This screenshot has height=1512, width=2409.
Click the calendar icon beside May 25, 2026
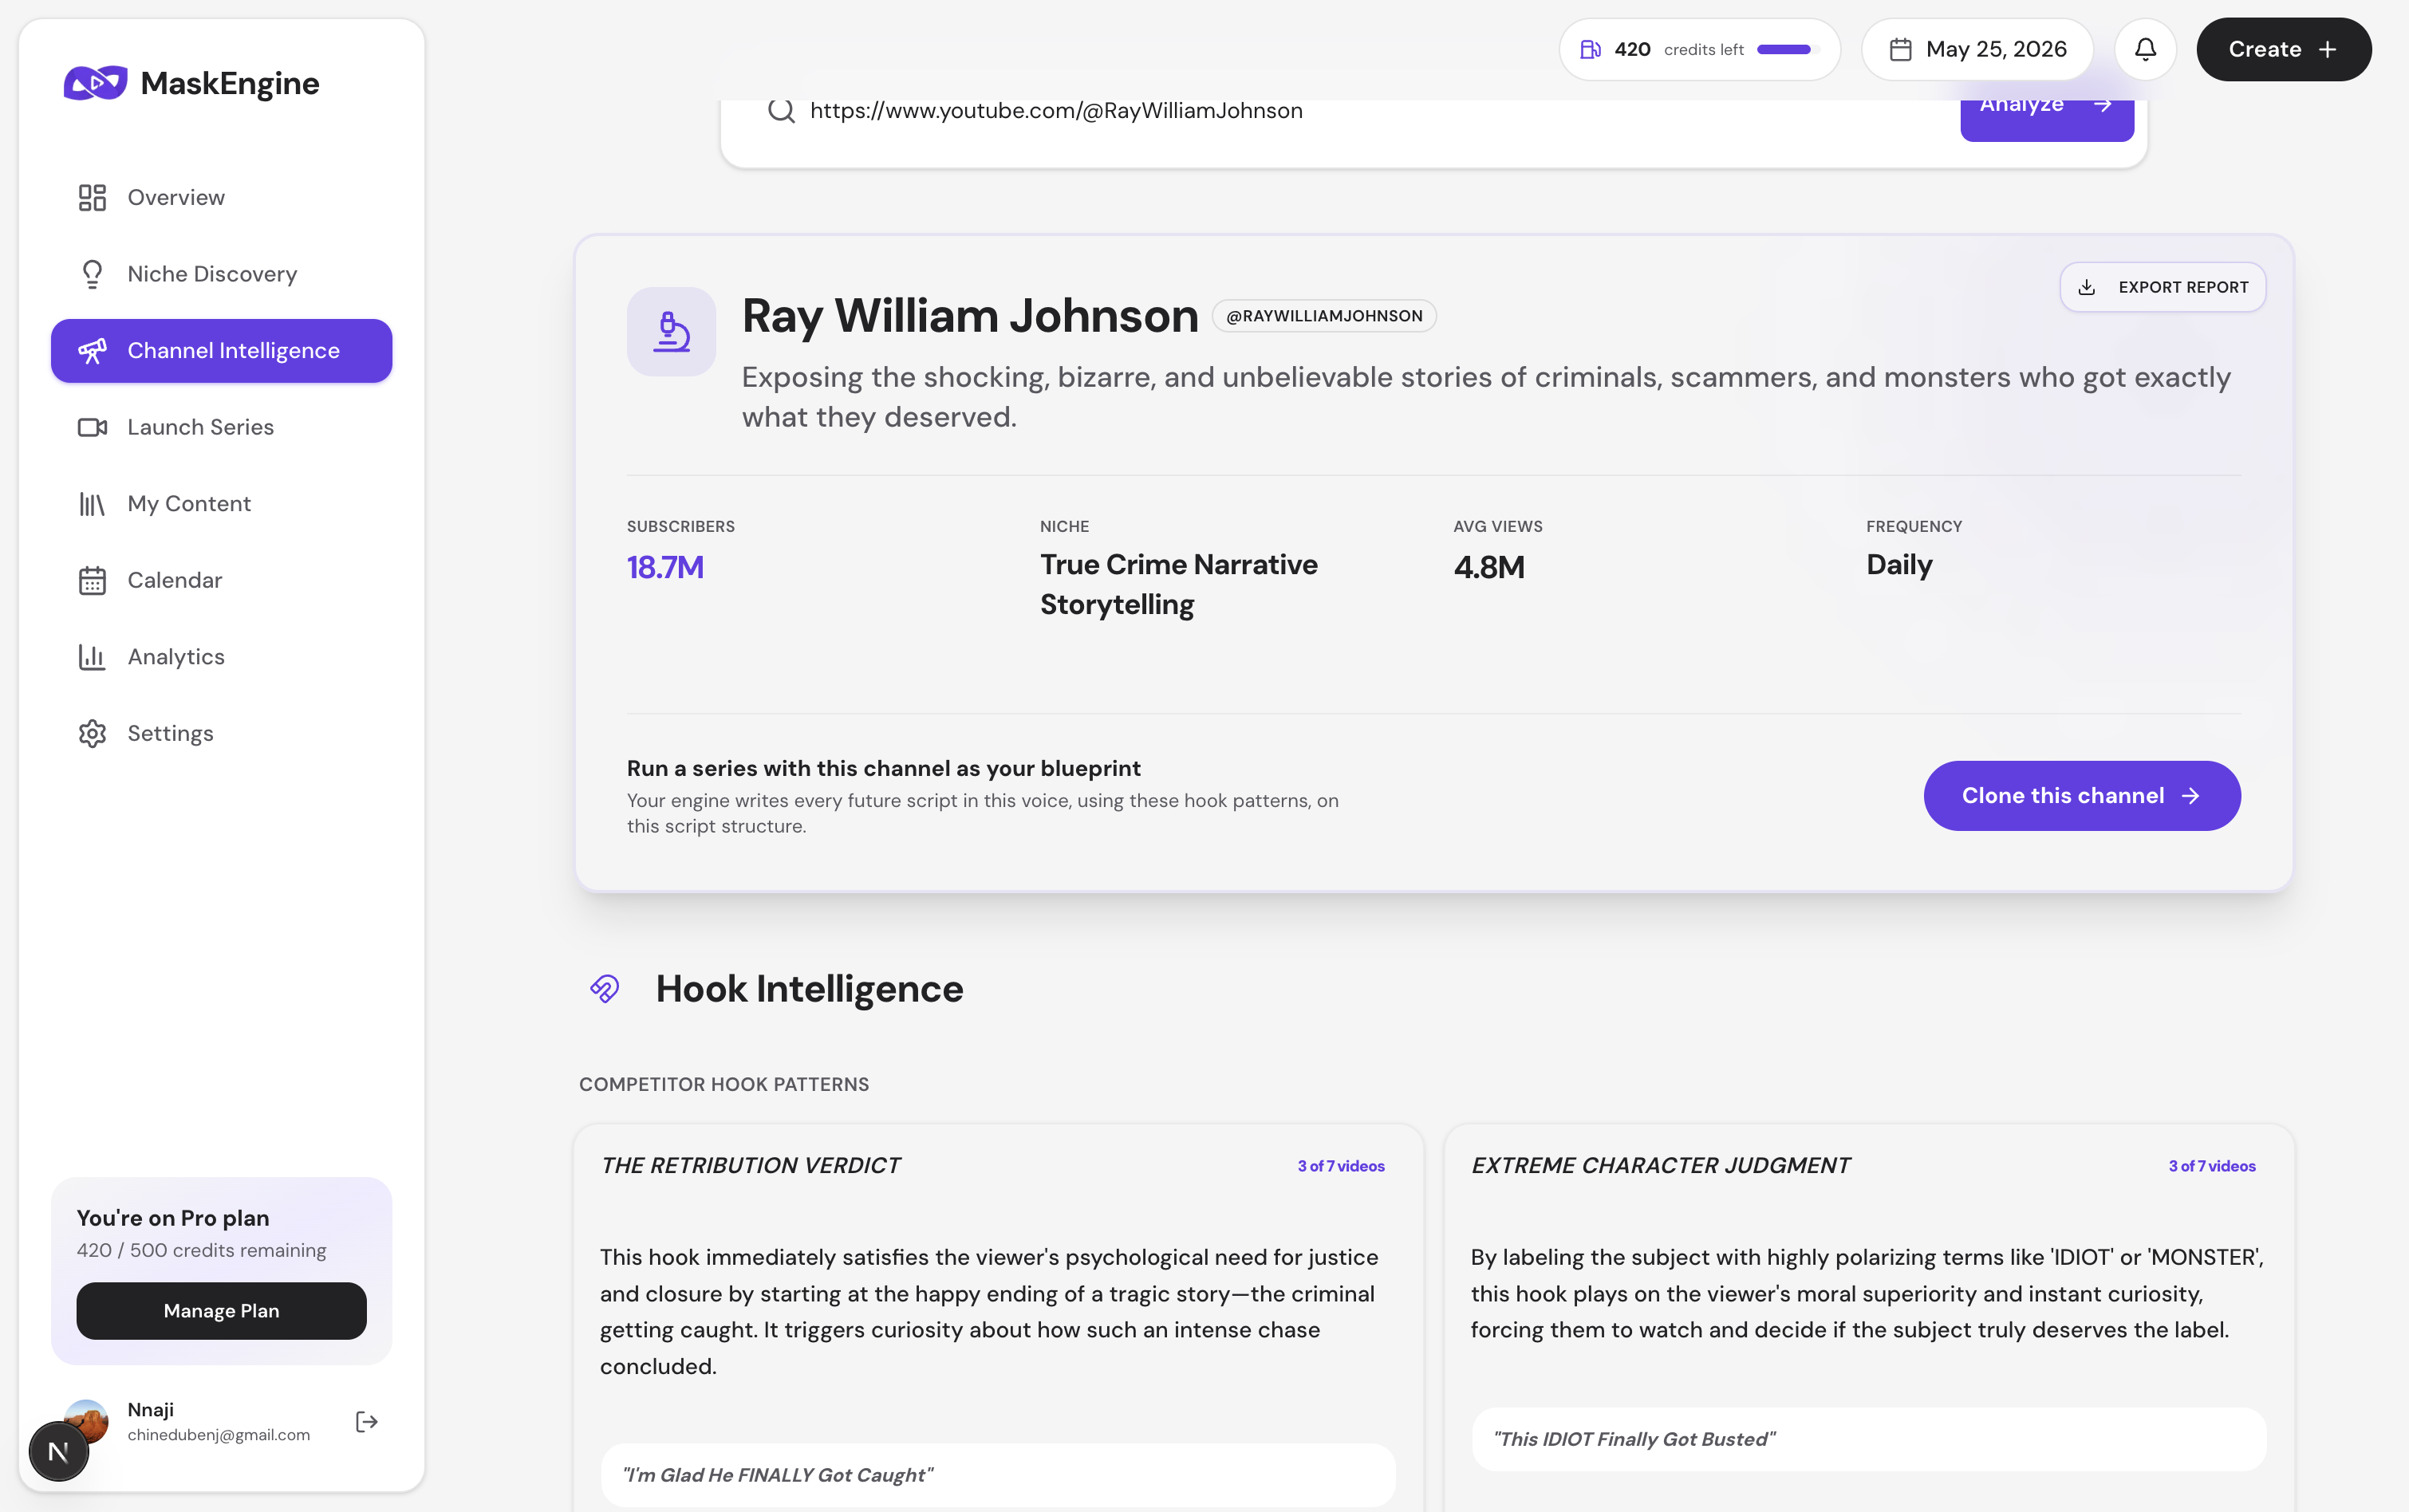click(x=1901, y=49)
